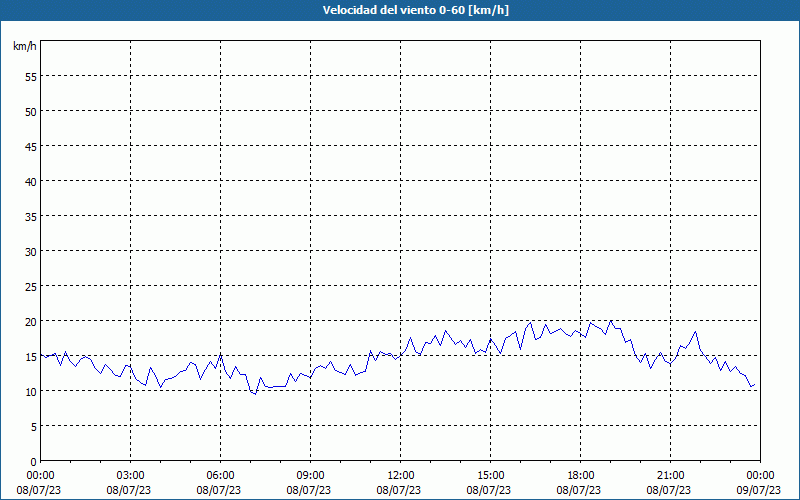Click the 12:00 time axis label
This screenshot has width=800, height=500.
[x=401, y=476]
